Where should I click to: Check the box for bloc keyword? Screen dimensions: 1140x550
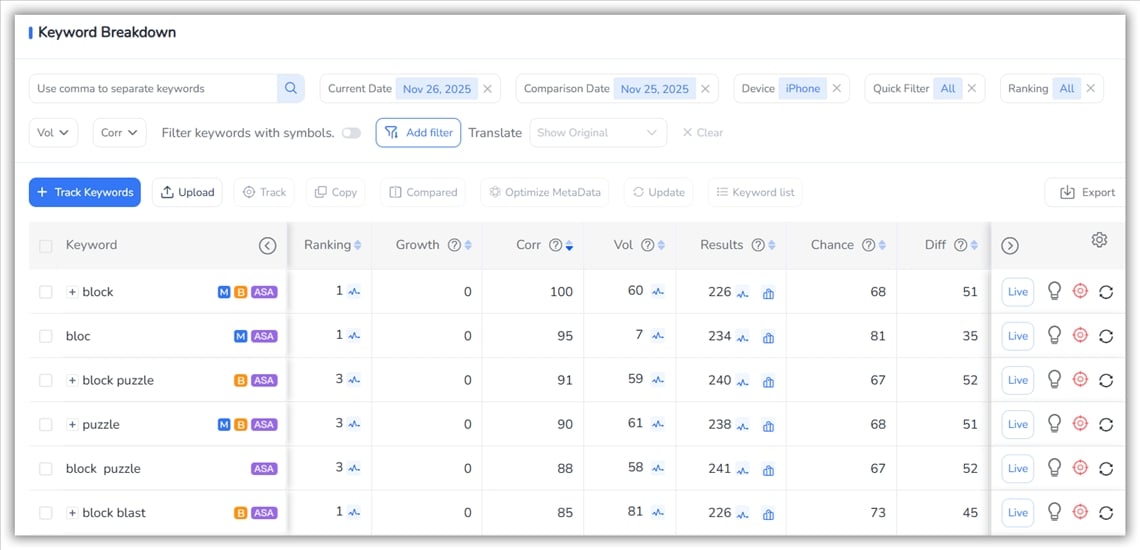tap(45, 336)
